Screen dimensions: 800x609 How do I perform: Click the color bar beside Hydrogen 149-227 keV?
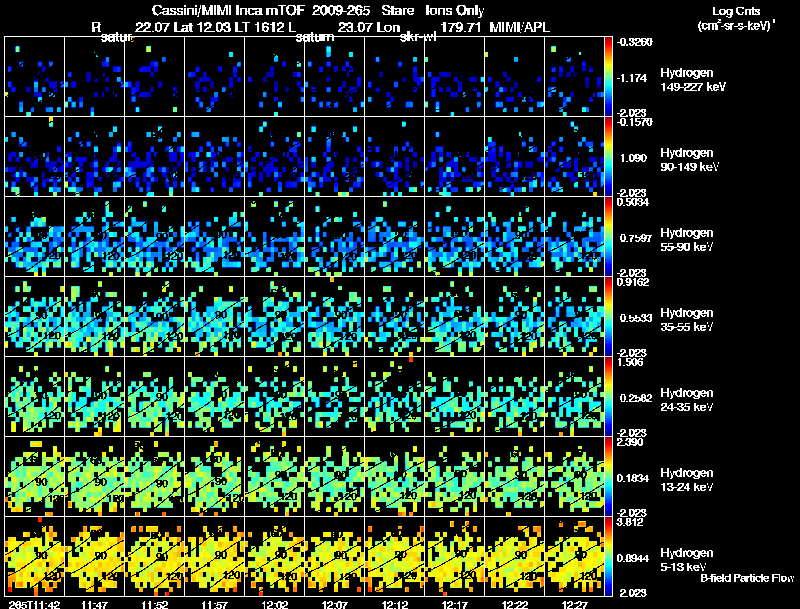[608, 77]
